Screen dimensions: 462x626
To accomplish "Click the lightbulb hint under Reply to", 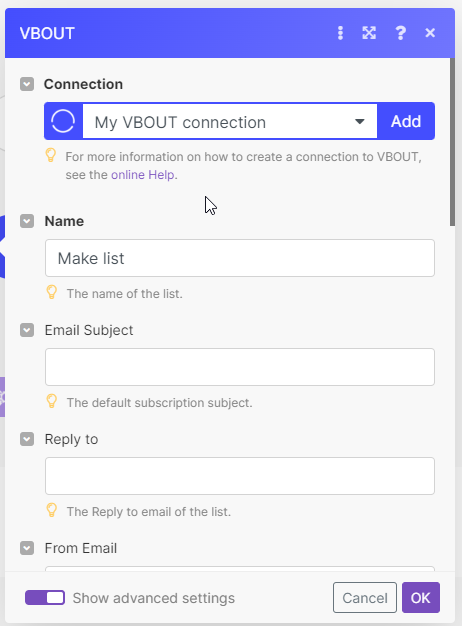I will coord(52,510).
